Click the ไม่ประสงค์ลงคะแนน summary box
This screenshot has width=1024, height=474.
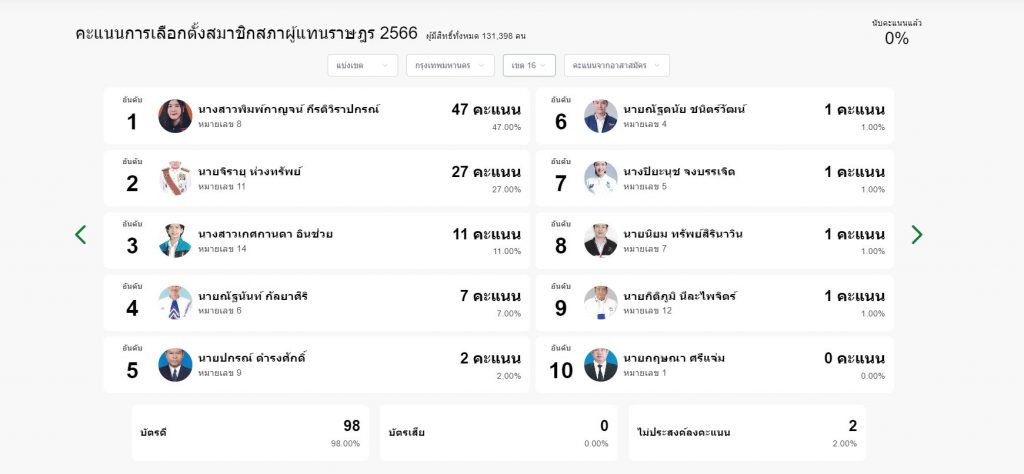(747, 432)
